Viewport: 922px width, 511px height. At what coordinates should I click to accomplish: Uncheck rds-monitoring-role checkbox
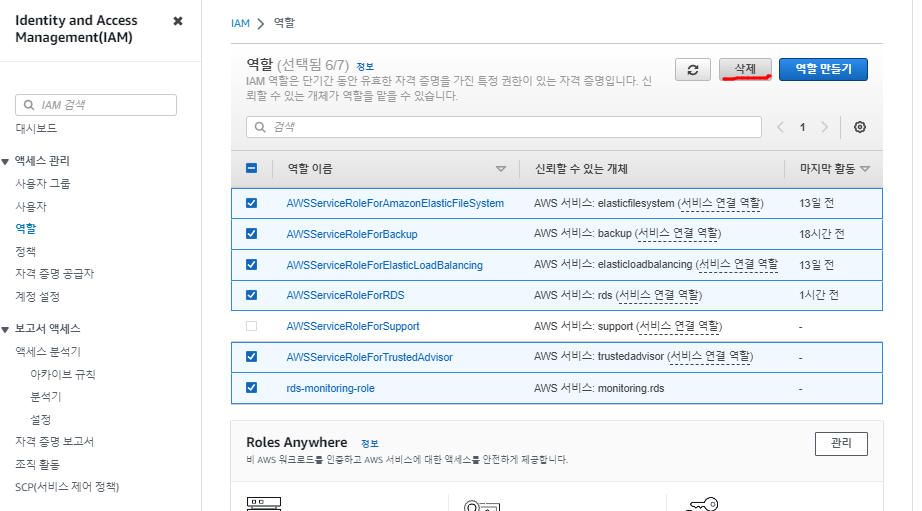[251, 388]
